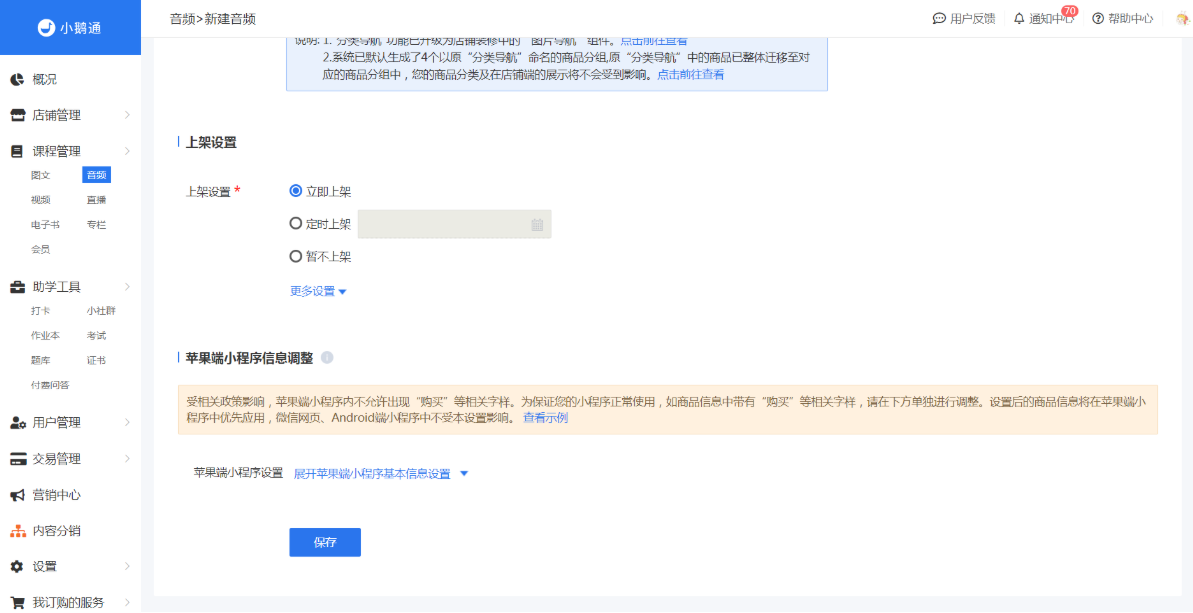The width and height of the screenshot is (1193, 613).
Task: Open the 直播 submenu item
Action: click(x=97, y=200)
